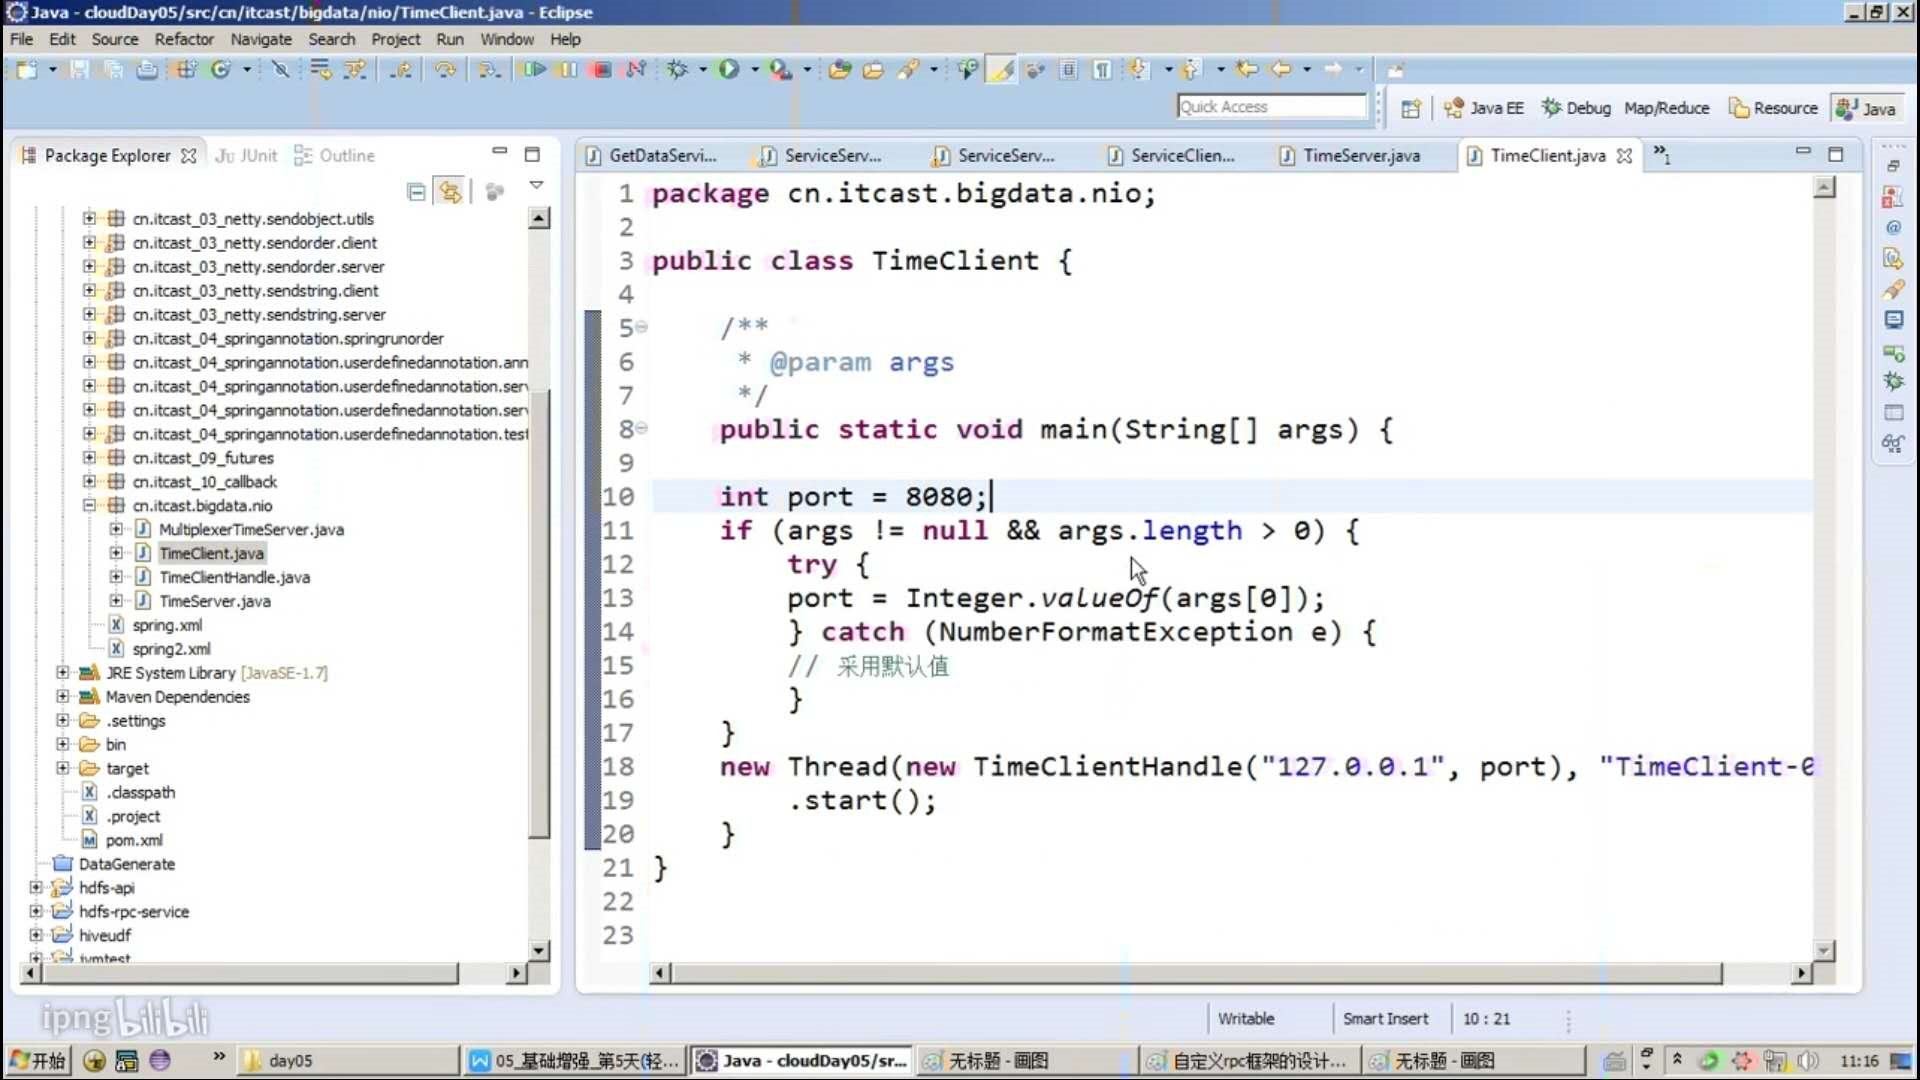
Task: Click the Quick Access search field
Action: click(x=1270, y=106)
